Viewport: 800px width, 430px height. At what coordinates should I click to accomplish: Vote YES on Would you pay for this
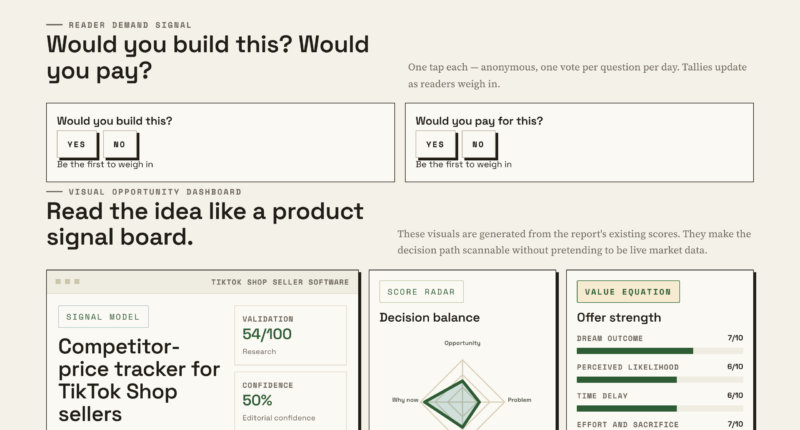click(x=435, y=144)
